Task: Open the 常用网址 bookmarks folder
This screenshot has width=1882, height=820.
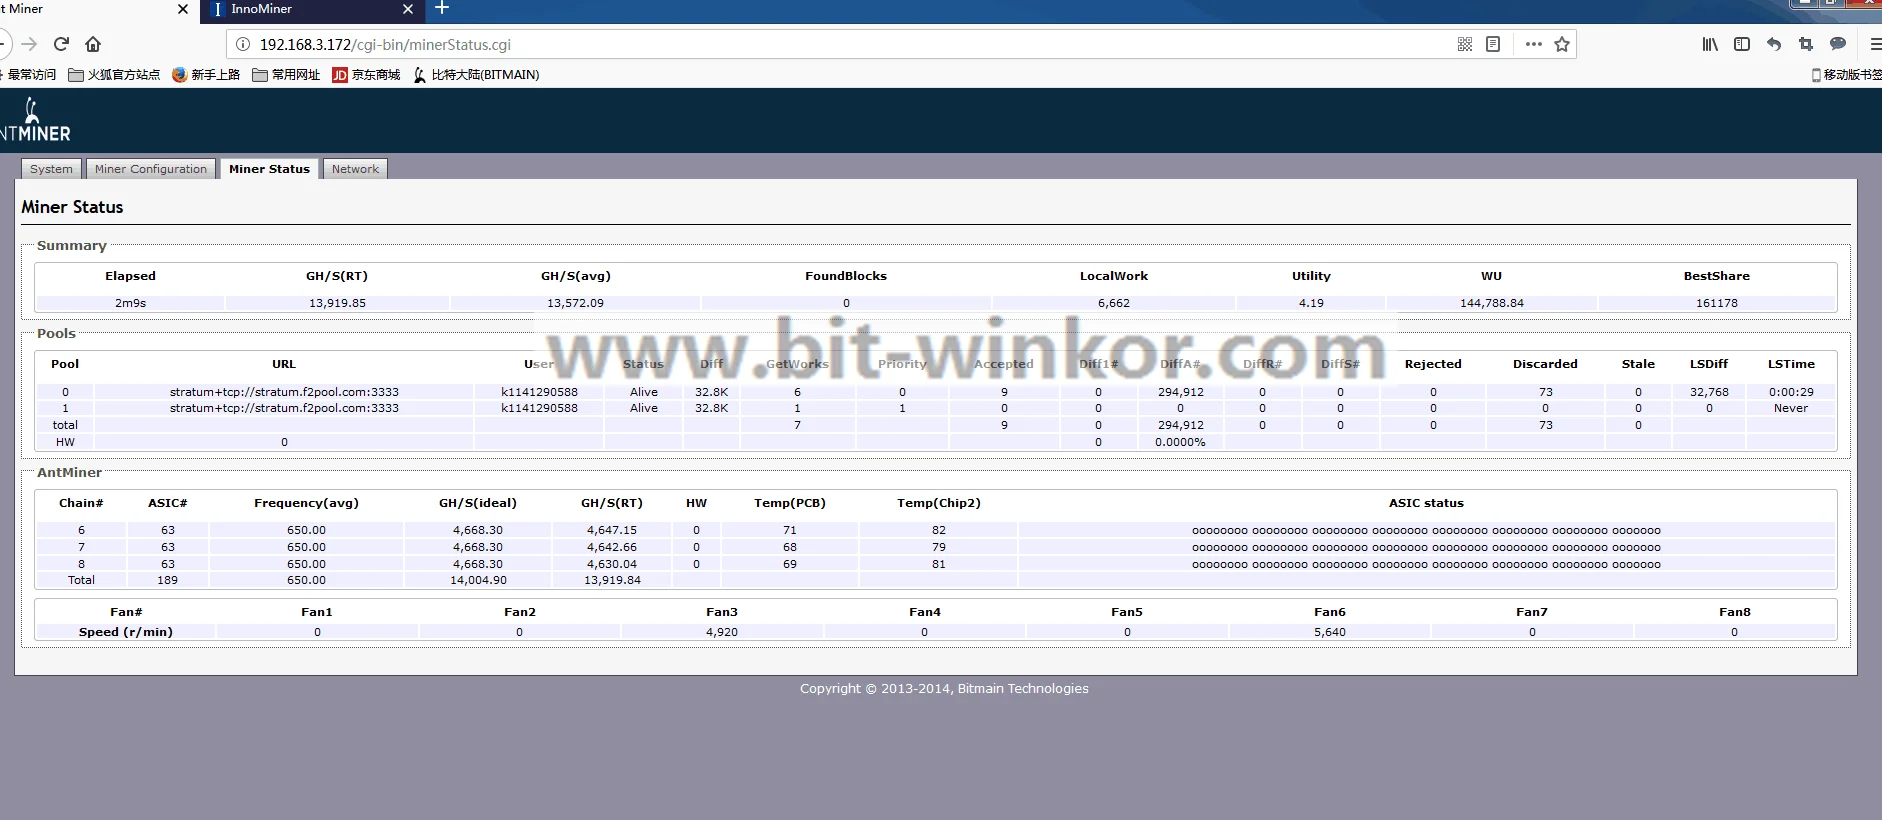Action: point(286,75)
